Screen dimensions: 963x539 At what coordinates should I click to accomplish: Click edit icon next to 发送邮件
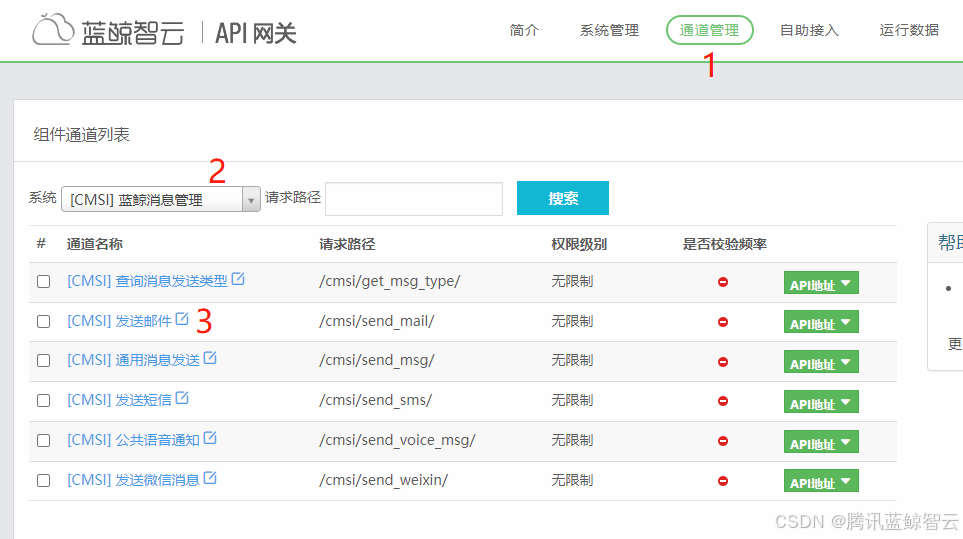pos(182,319)
